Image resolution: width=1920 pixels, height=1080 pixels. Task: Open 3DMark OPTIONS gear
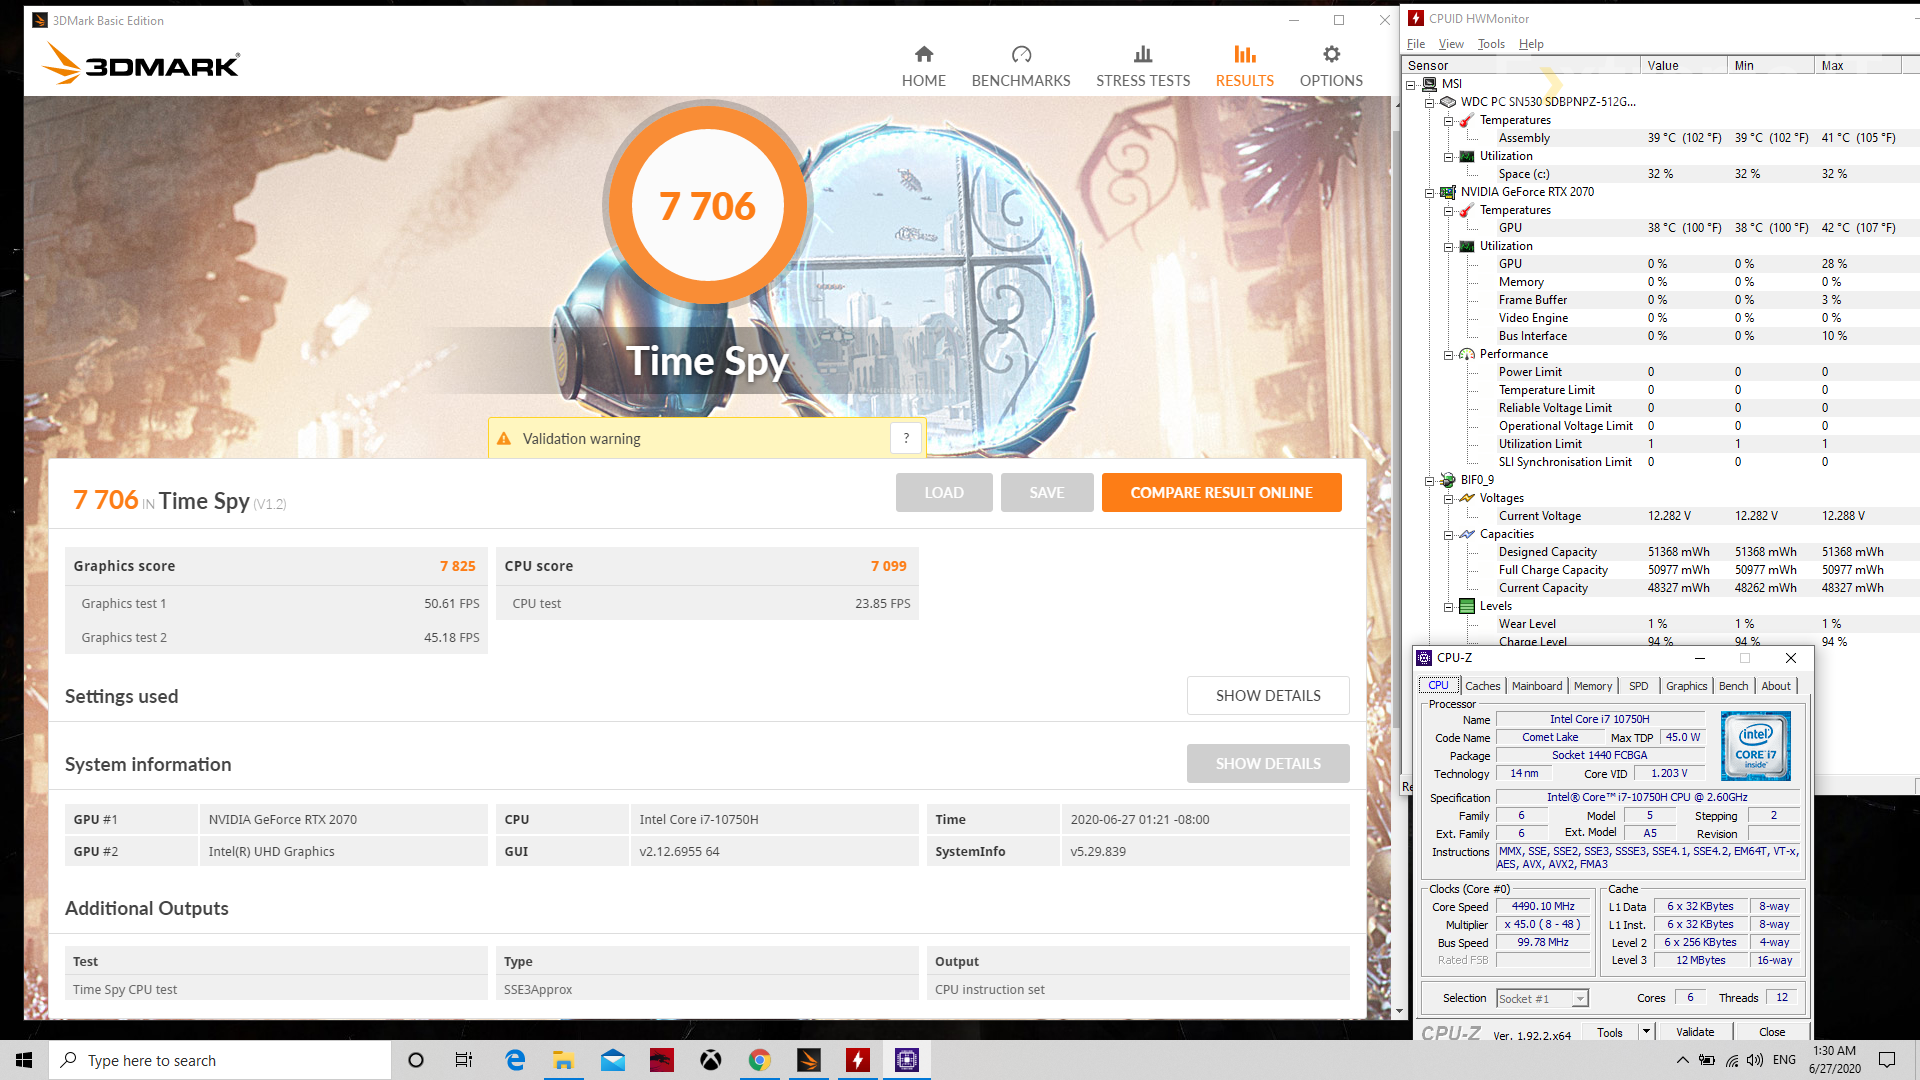coord(1331,67)
